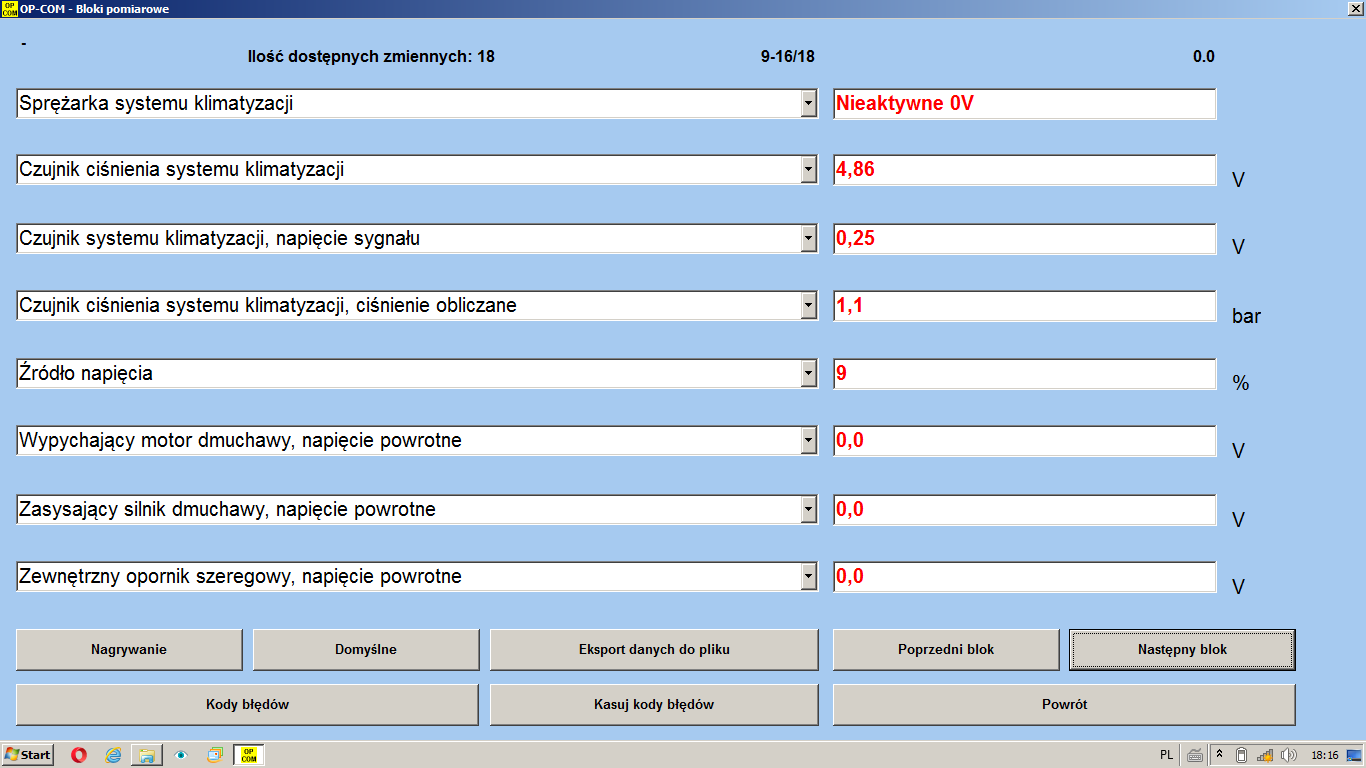Open the Zewnętrzny opornik szeregowy dropdown
Image resolution: width=1366 pixels, height=768 pixels.
[809, 577]
